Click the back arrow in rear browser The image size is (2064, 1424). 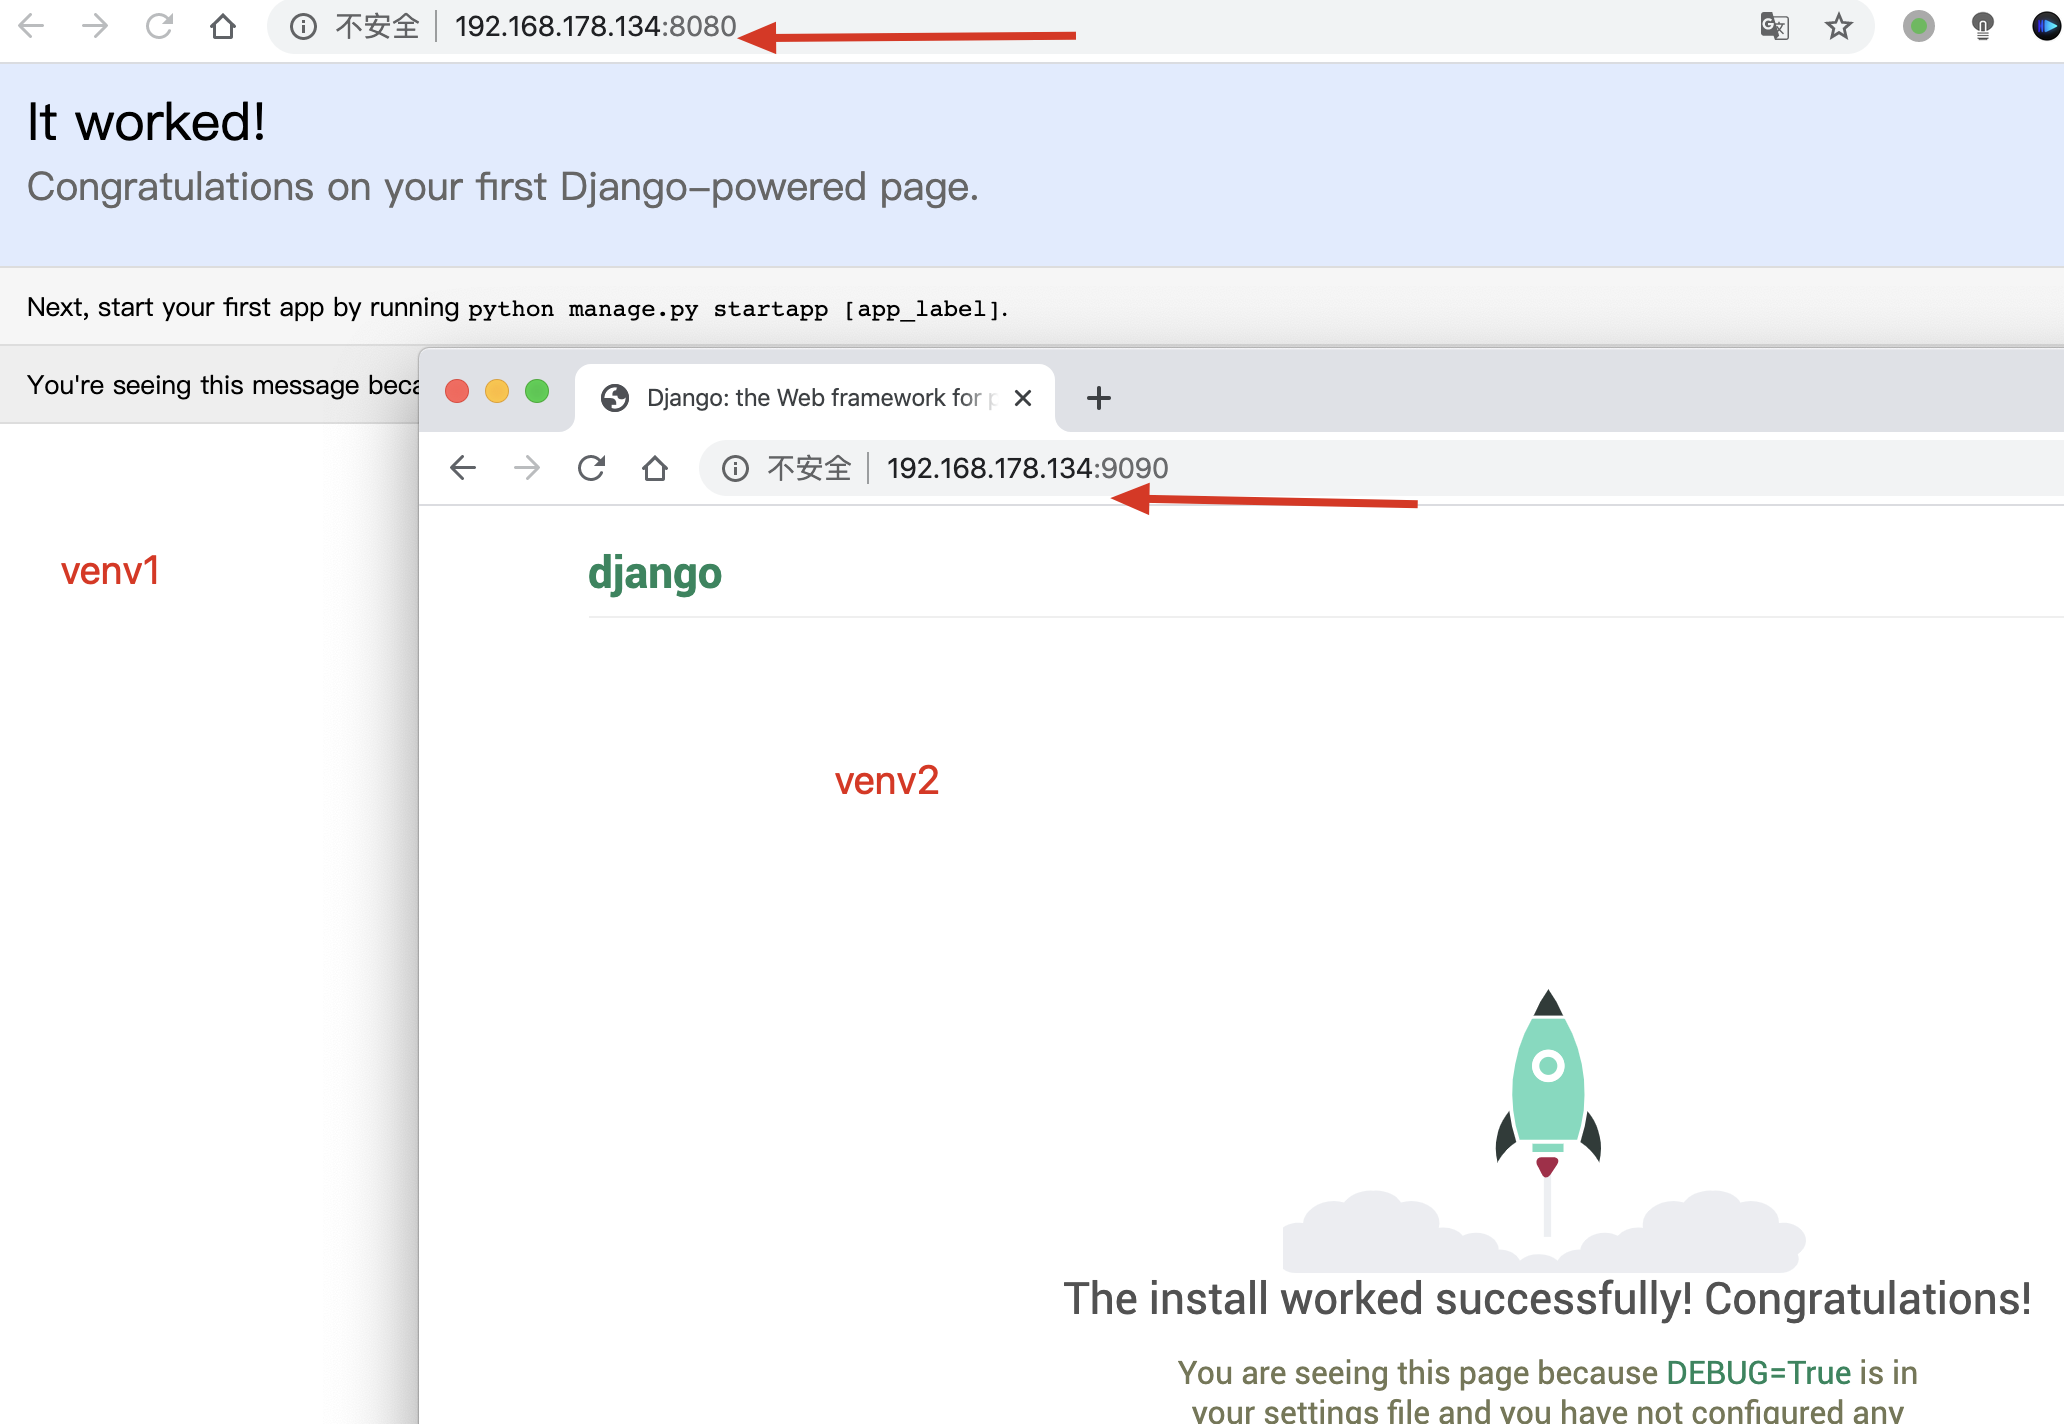(31, 26)
